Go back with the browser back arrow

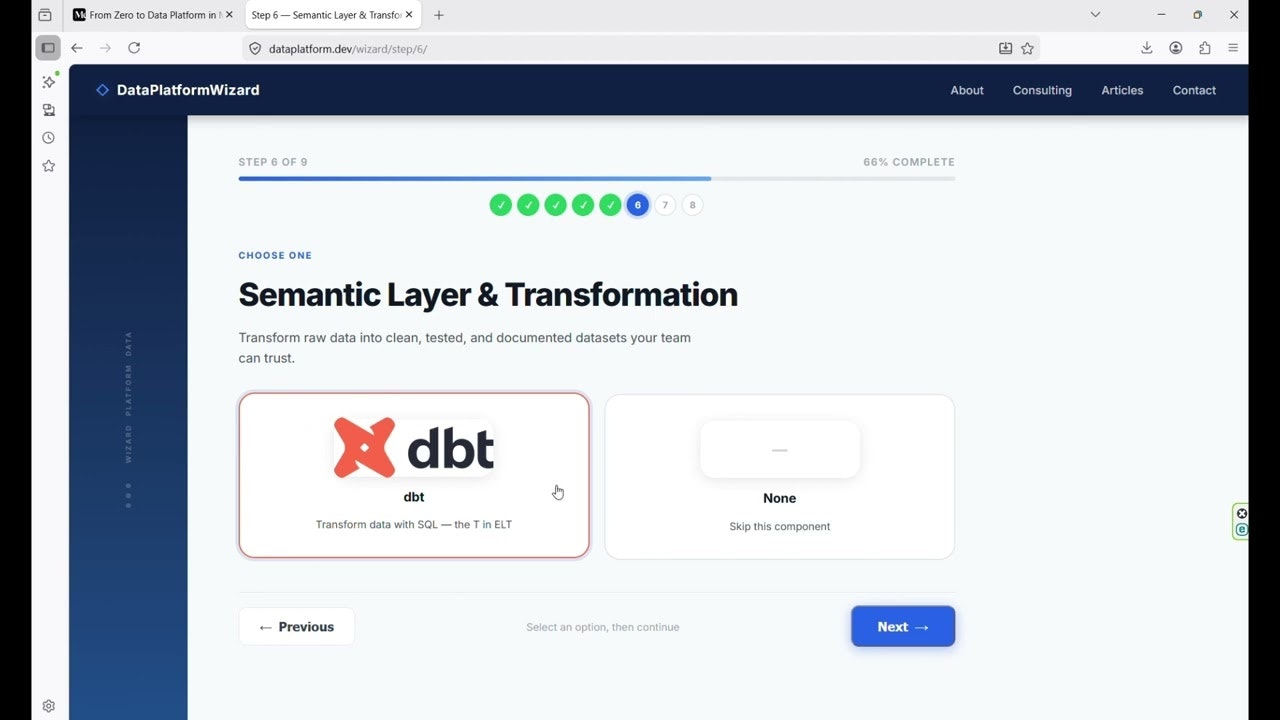tap(77, 48)
